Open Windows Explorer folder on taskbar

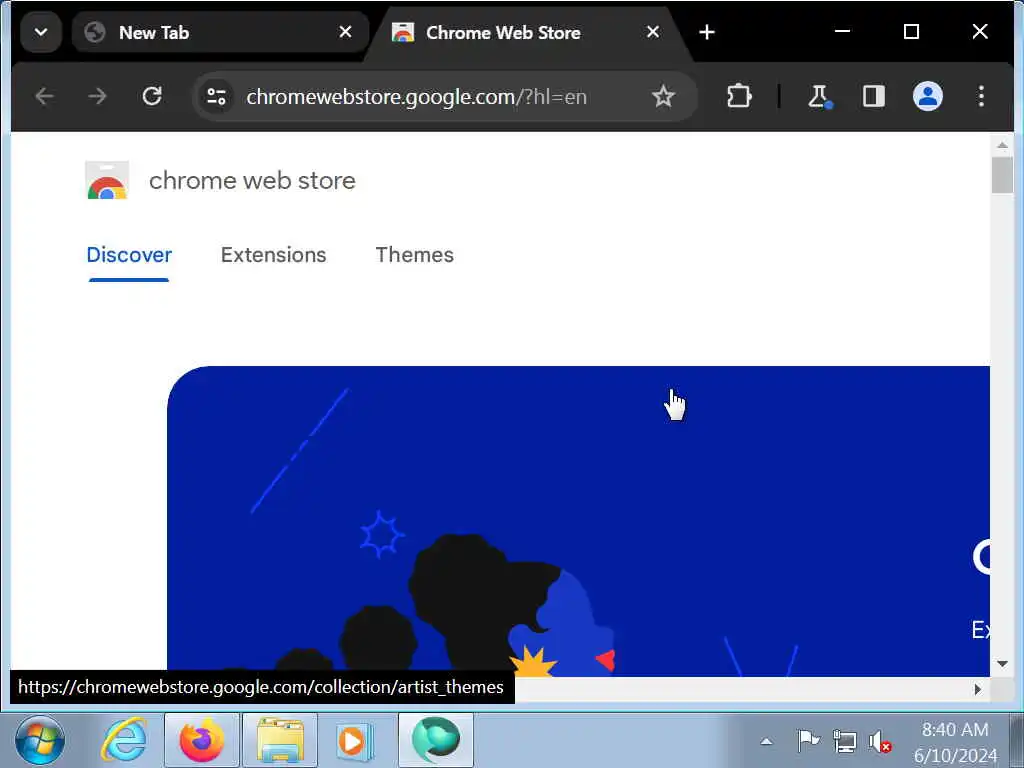click(x=280, y=741)
